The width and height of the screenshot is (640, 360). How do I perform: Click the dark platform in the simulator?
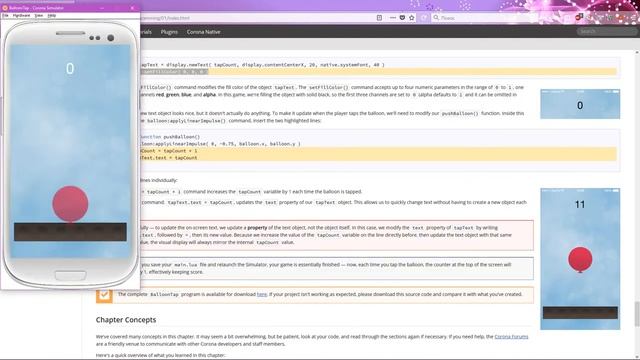(70, 232)
